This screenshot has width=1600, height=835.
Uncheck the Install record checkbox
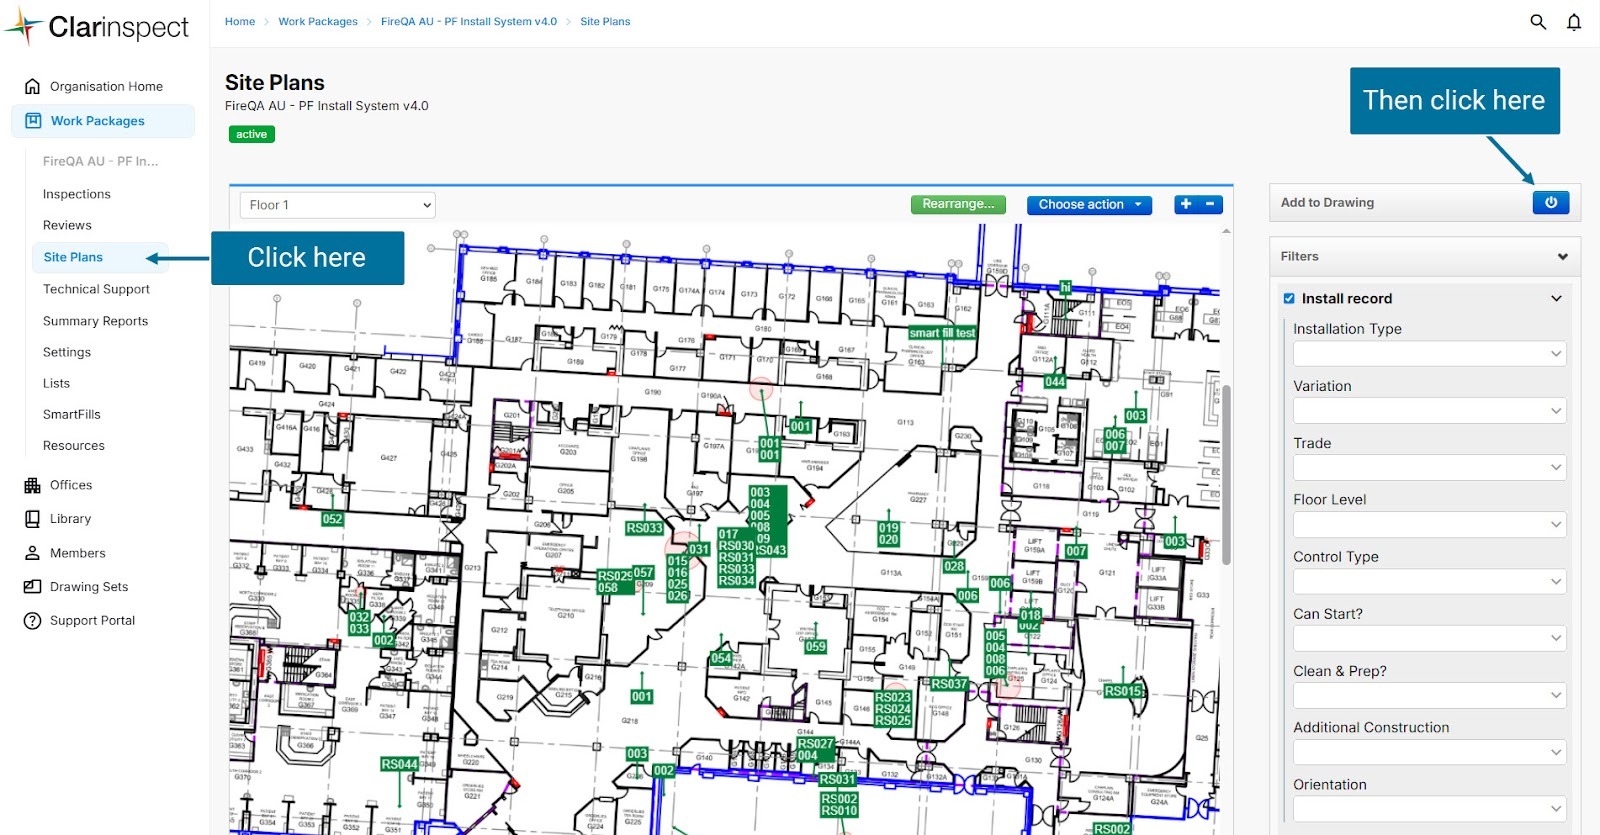[1289, 298]
